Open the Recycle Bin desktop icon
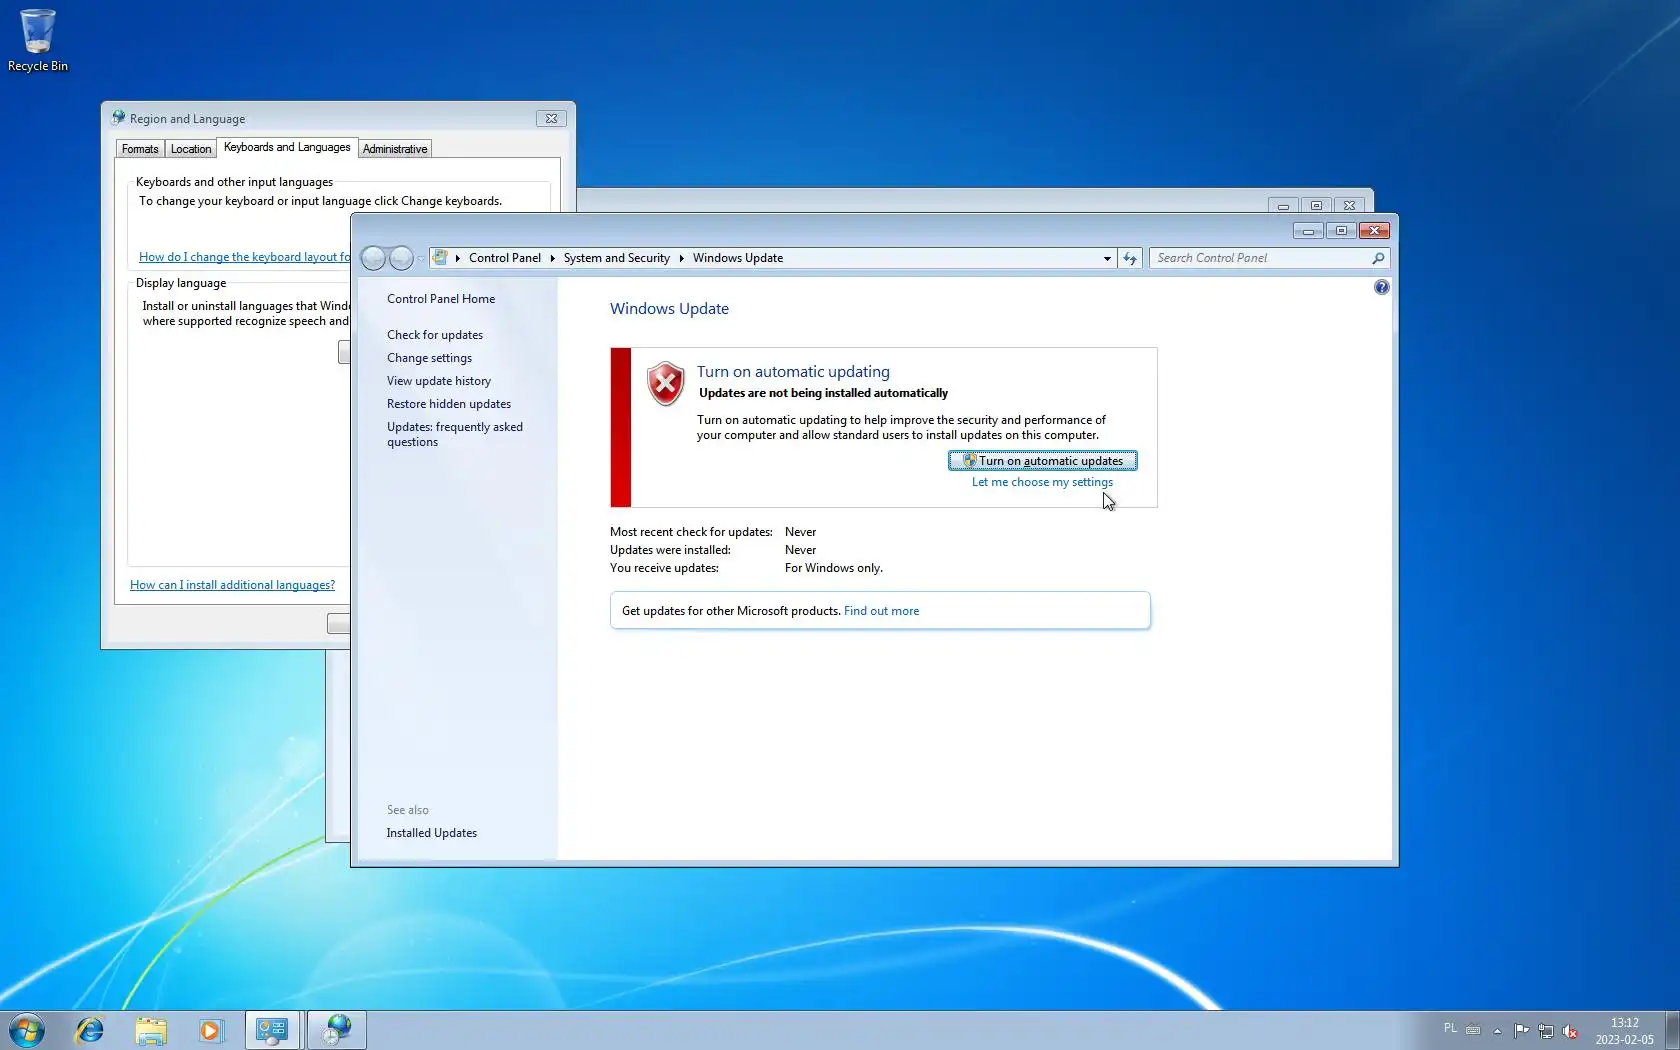This screenshot has width=1680, height=1050. pyautogui.click(x=38, y=41)
